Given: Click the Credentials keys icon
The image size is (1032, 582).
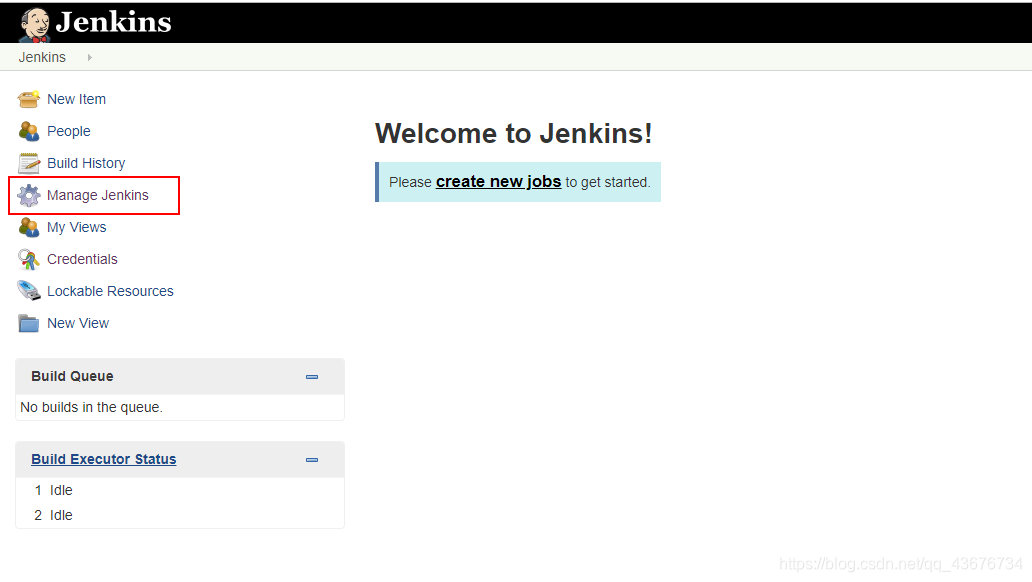Looking at the screenshot, I should [x=28, y=259].
